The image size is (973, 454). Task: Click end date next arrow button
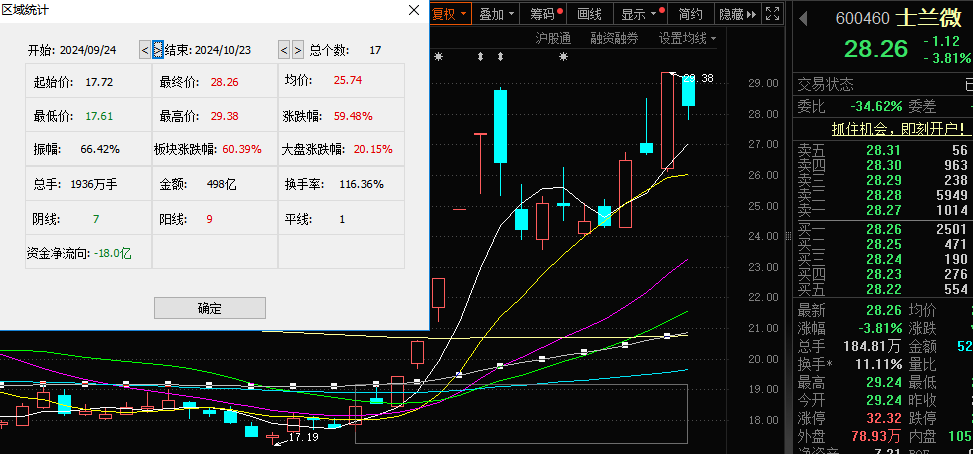[x=297, y=50]
